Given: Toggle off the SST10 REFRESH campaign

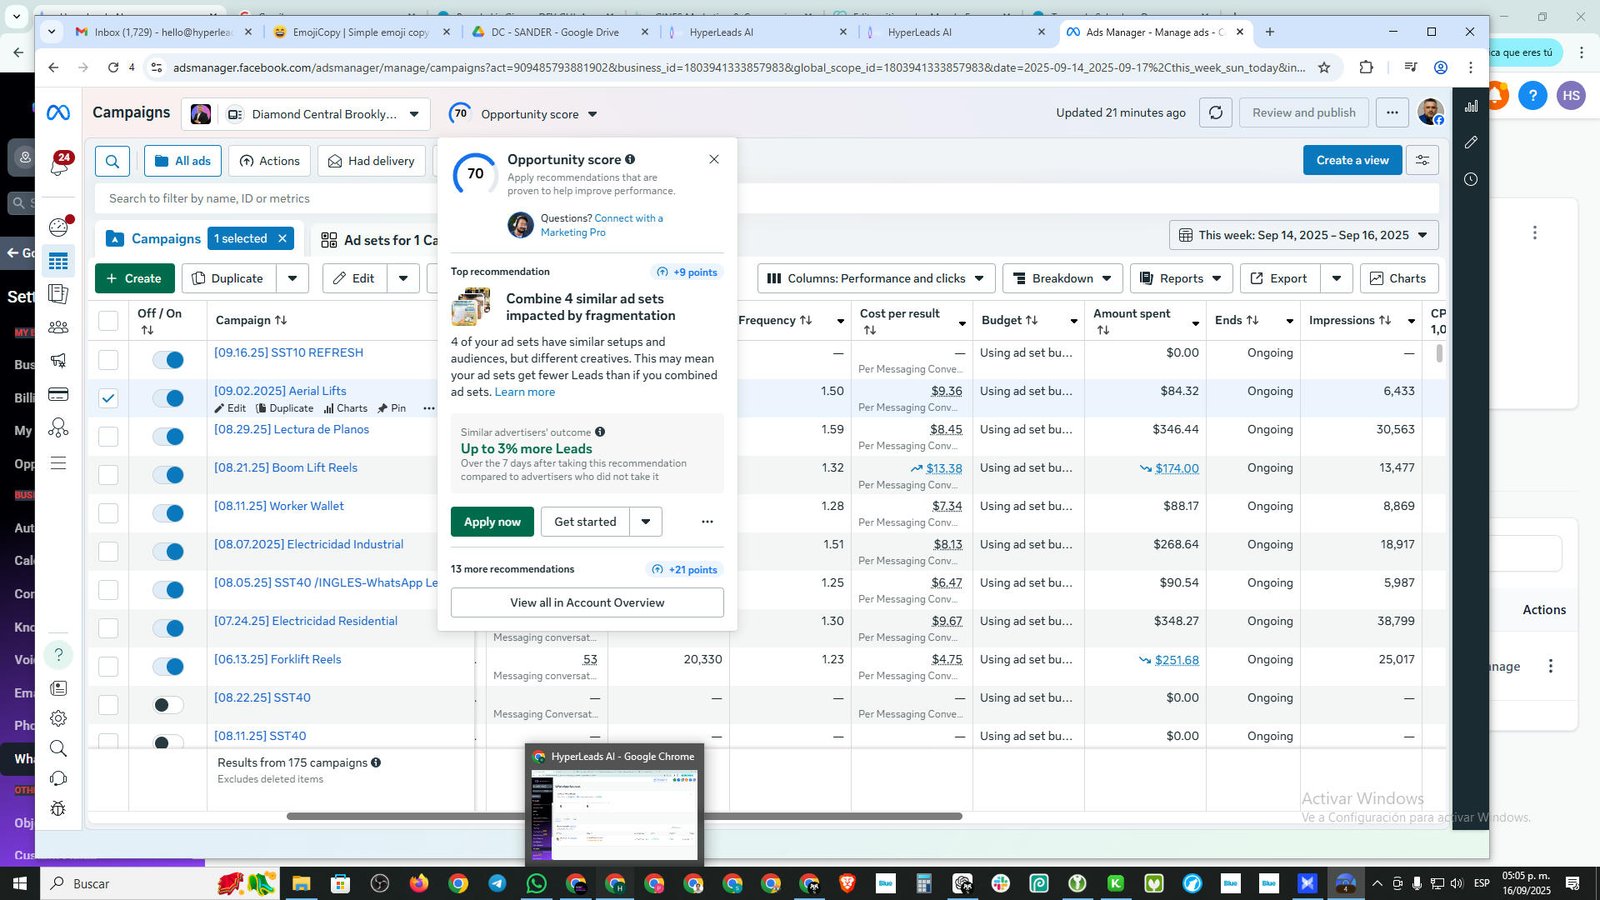Looking at the screenshot, I should (168, 360).
